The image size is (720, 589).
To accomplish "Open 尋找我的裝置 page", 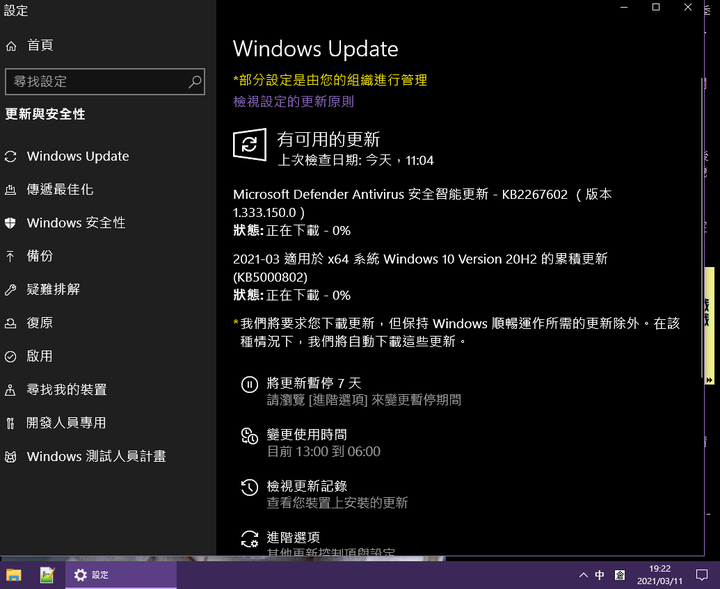I will coord(67,390).
